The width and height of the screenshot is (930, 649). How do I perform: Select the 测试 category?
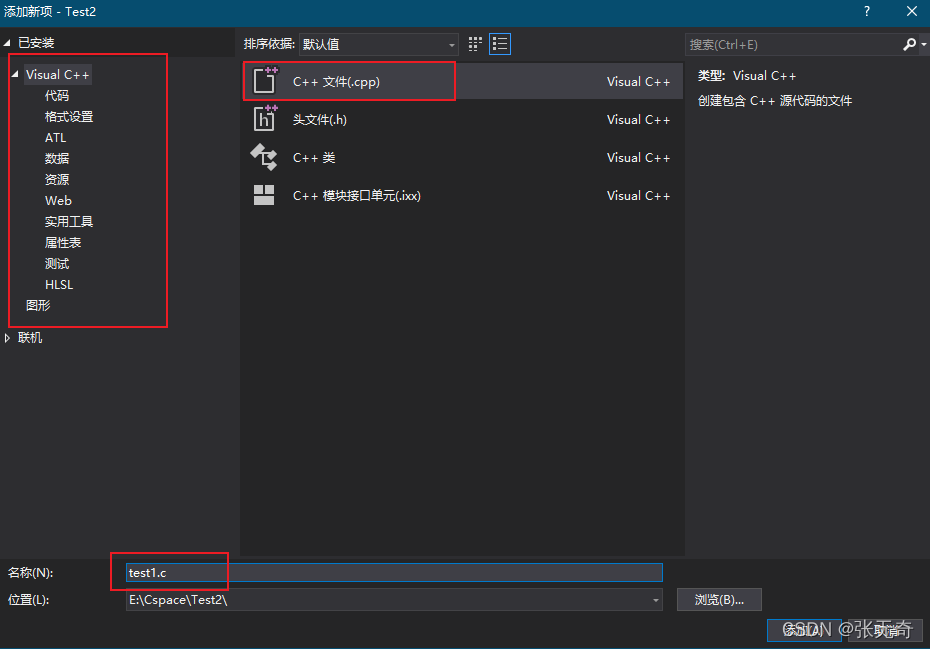coord(57,263)
